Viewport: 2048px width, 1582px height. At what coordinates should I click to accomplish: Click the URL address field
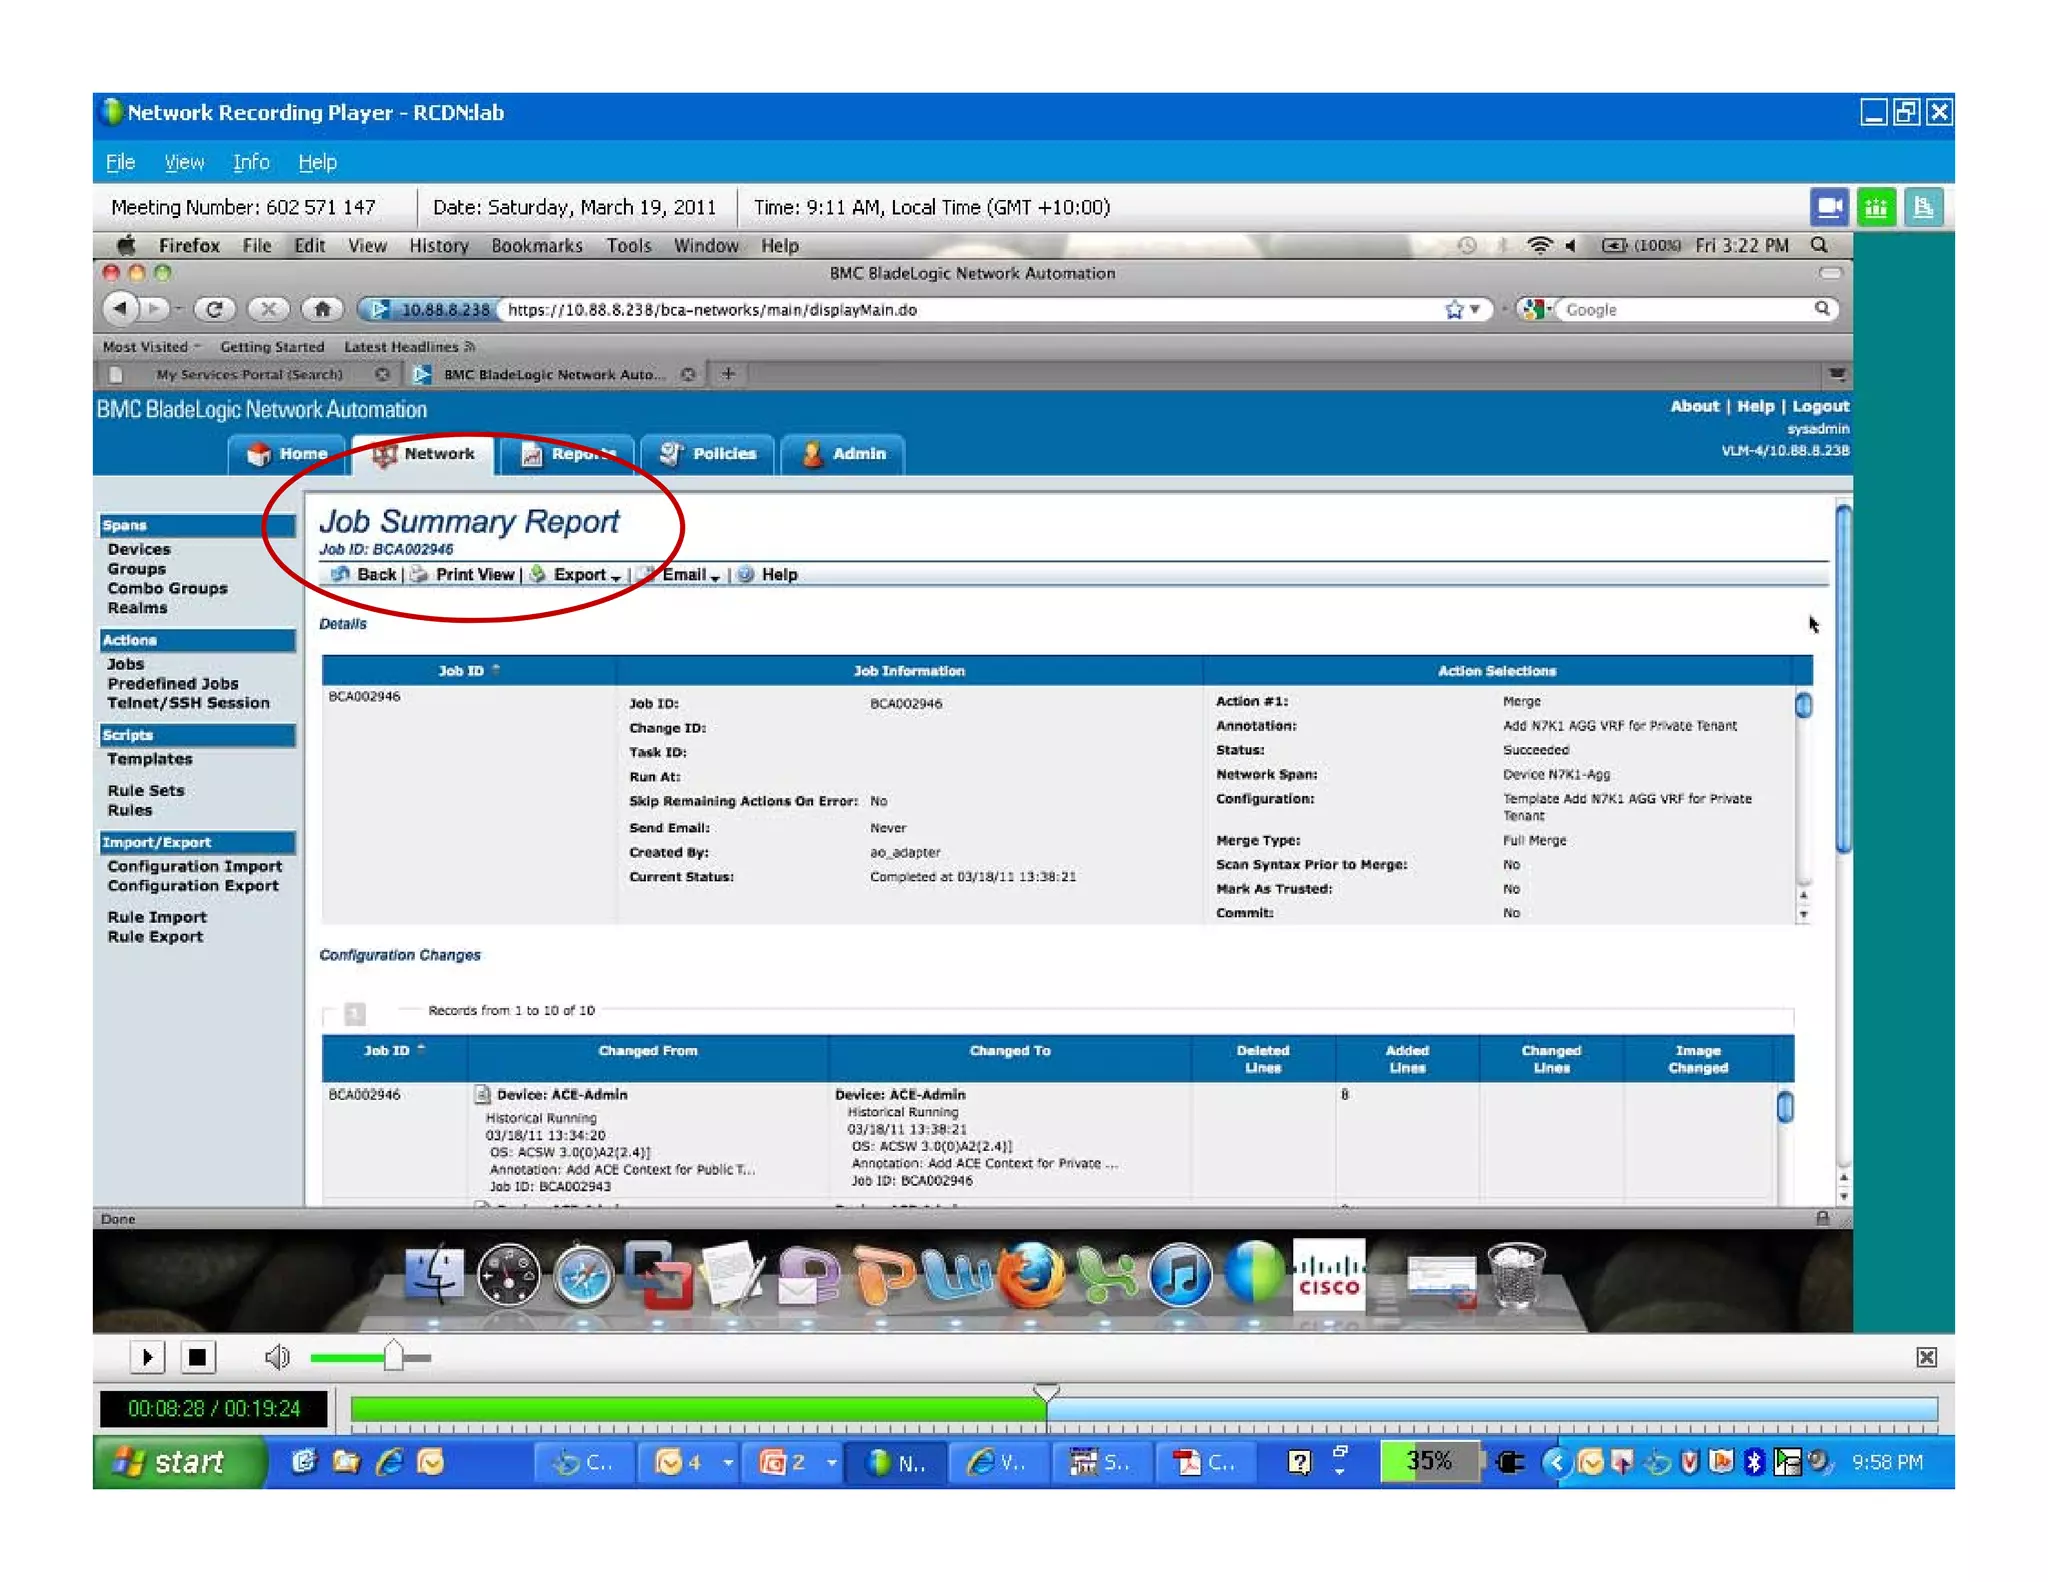[965, 310]
